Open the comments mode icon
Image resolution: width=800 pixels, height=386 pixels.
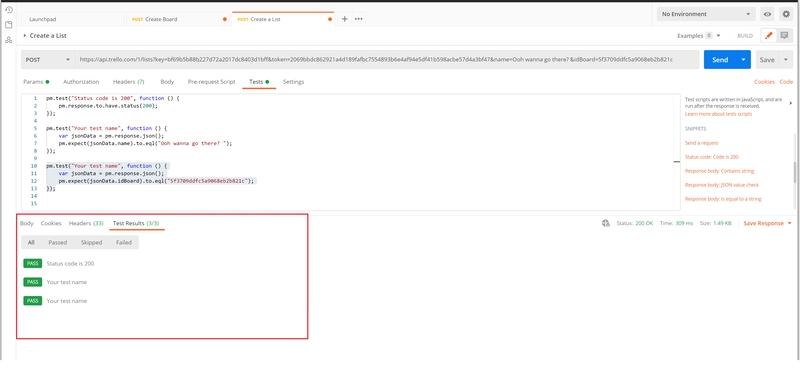(x=785, y=36)
